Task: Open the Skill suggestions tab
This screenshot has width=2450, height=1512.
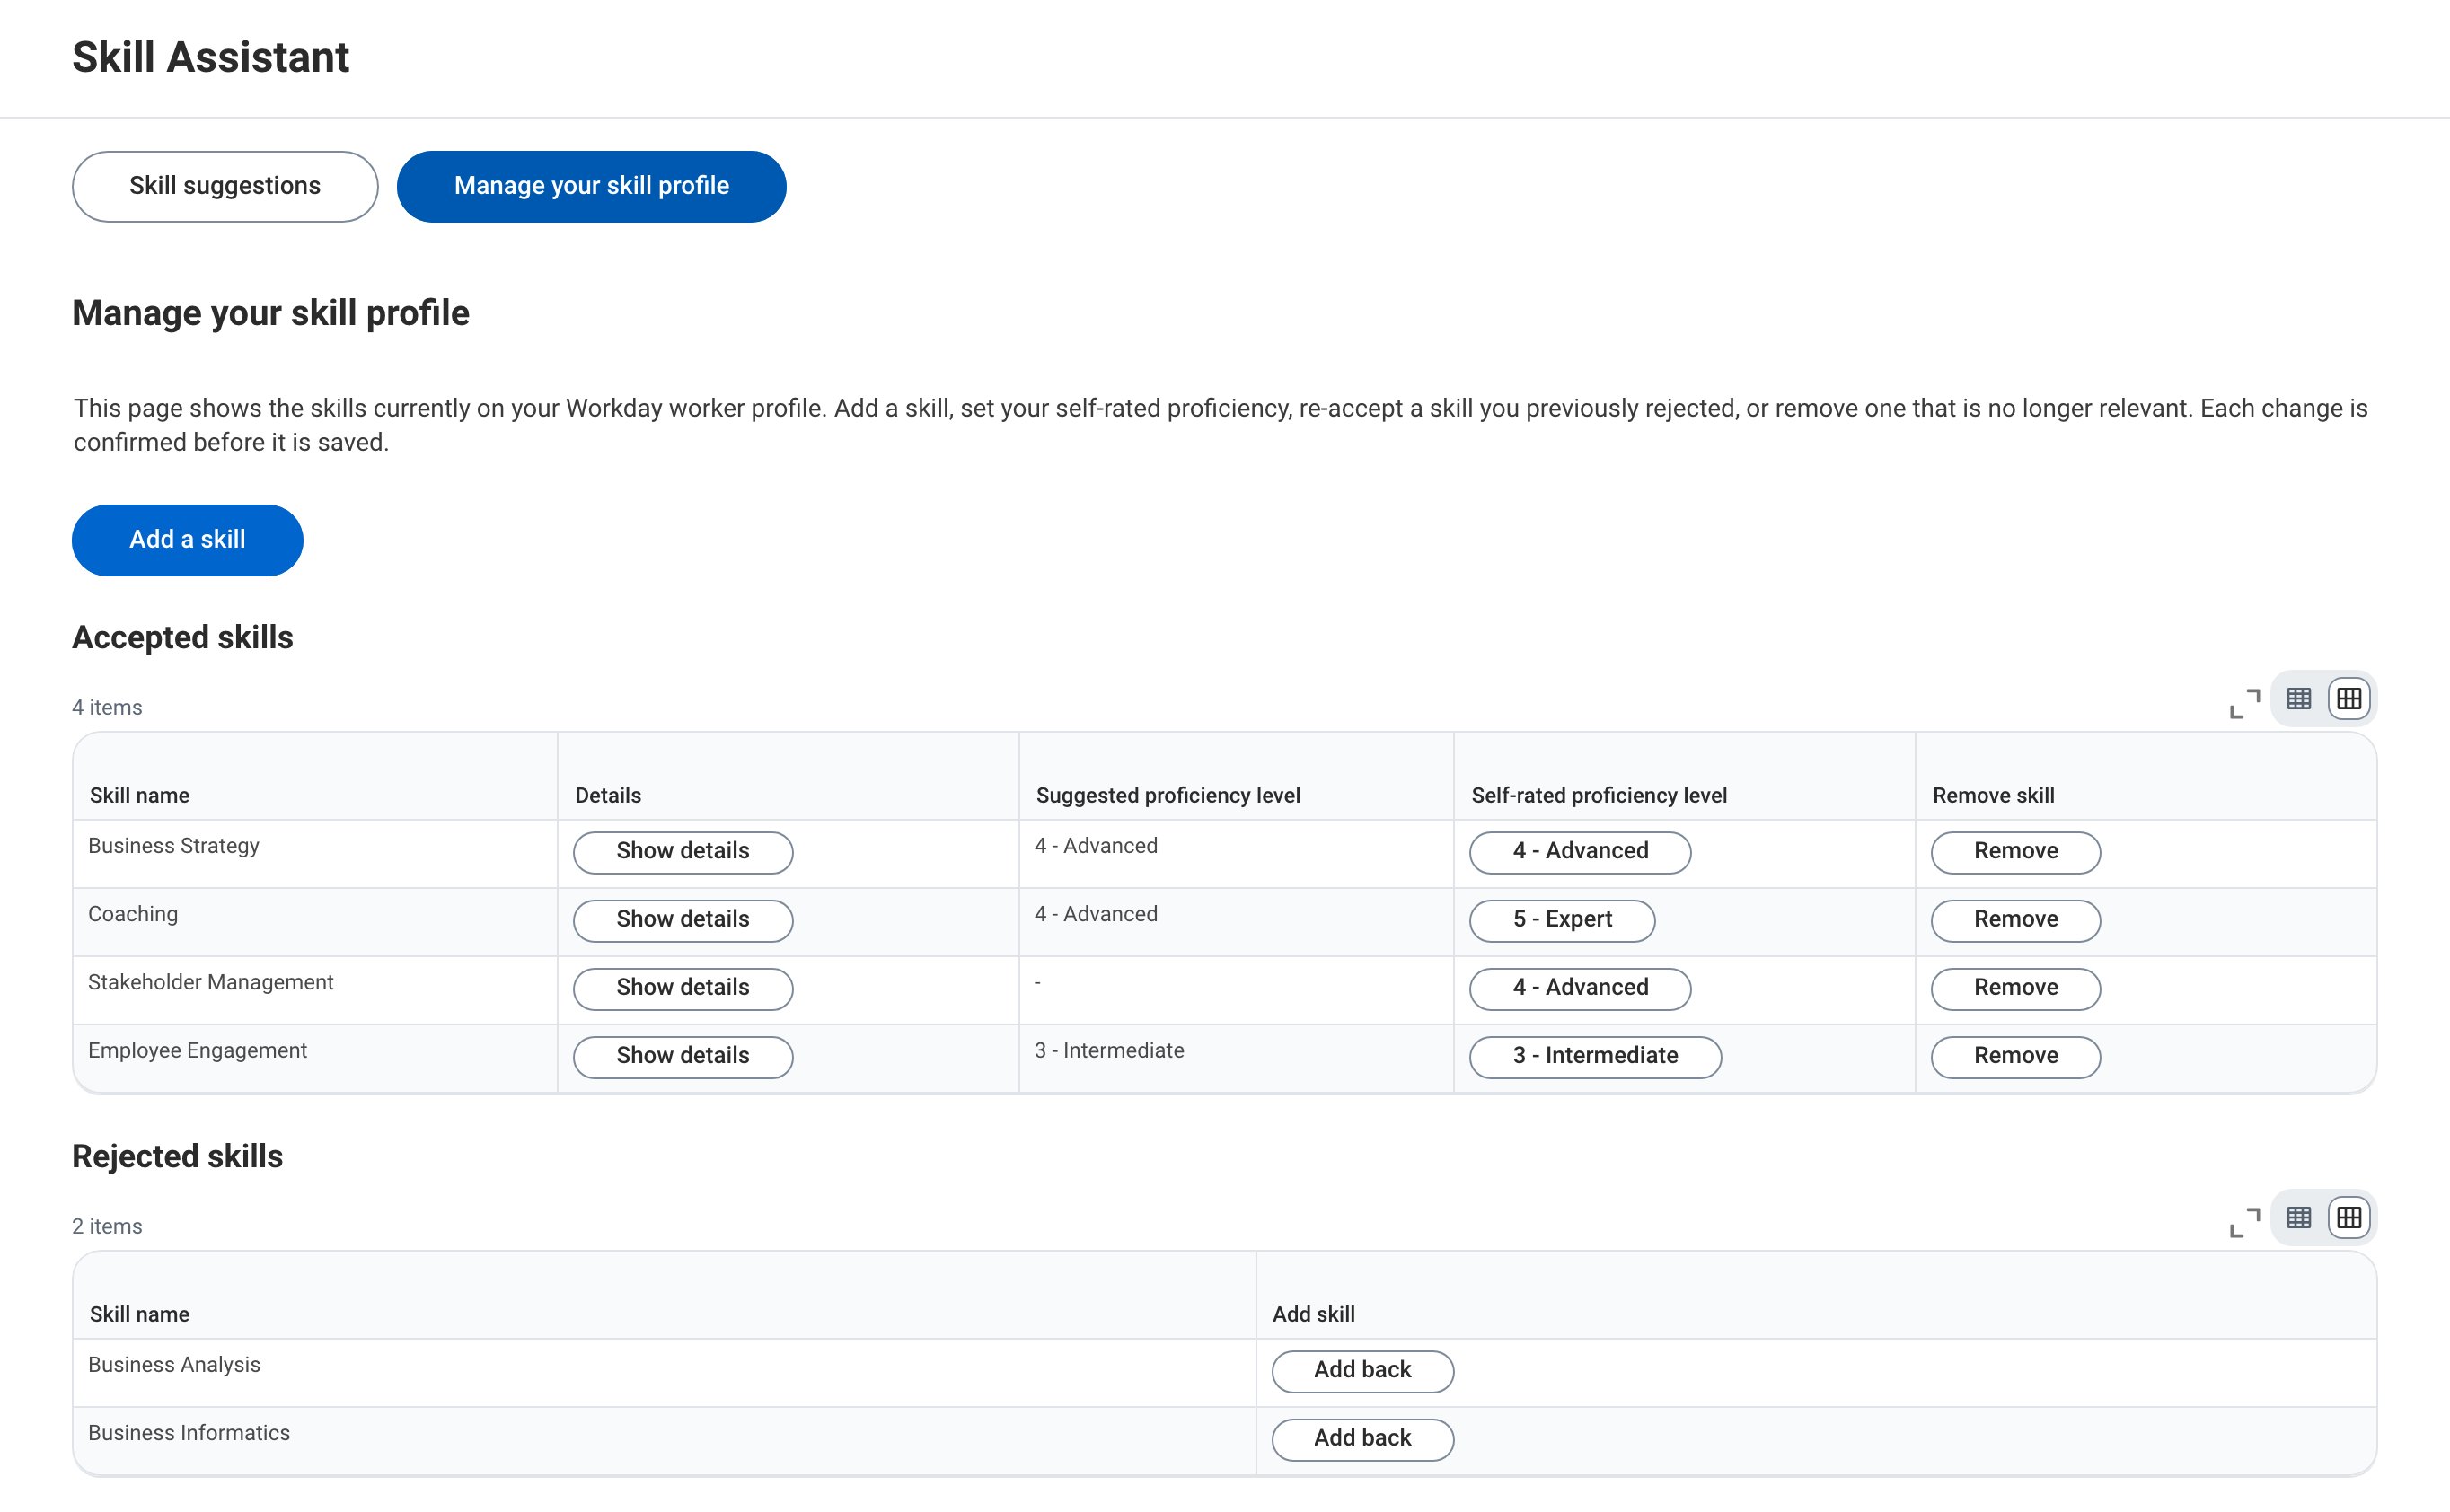Action: coord(225,187)
